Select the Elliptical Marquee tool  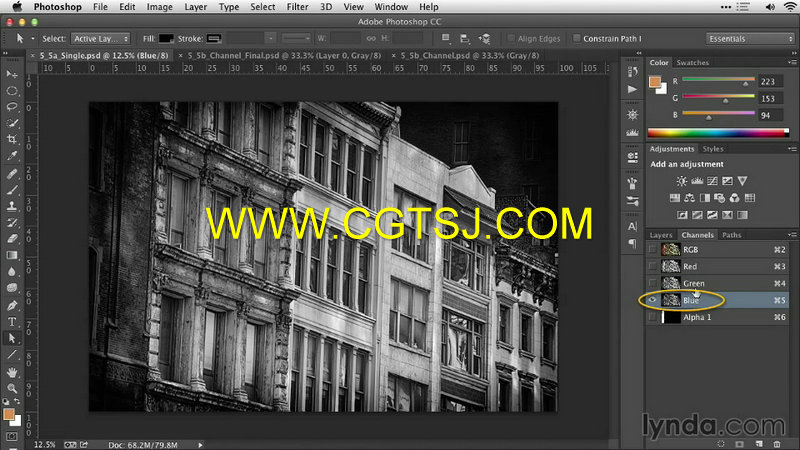coord(12,91)
